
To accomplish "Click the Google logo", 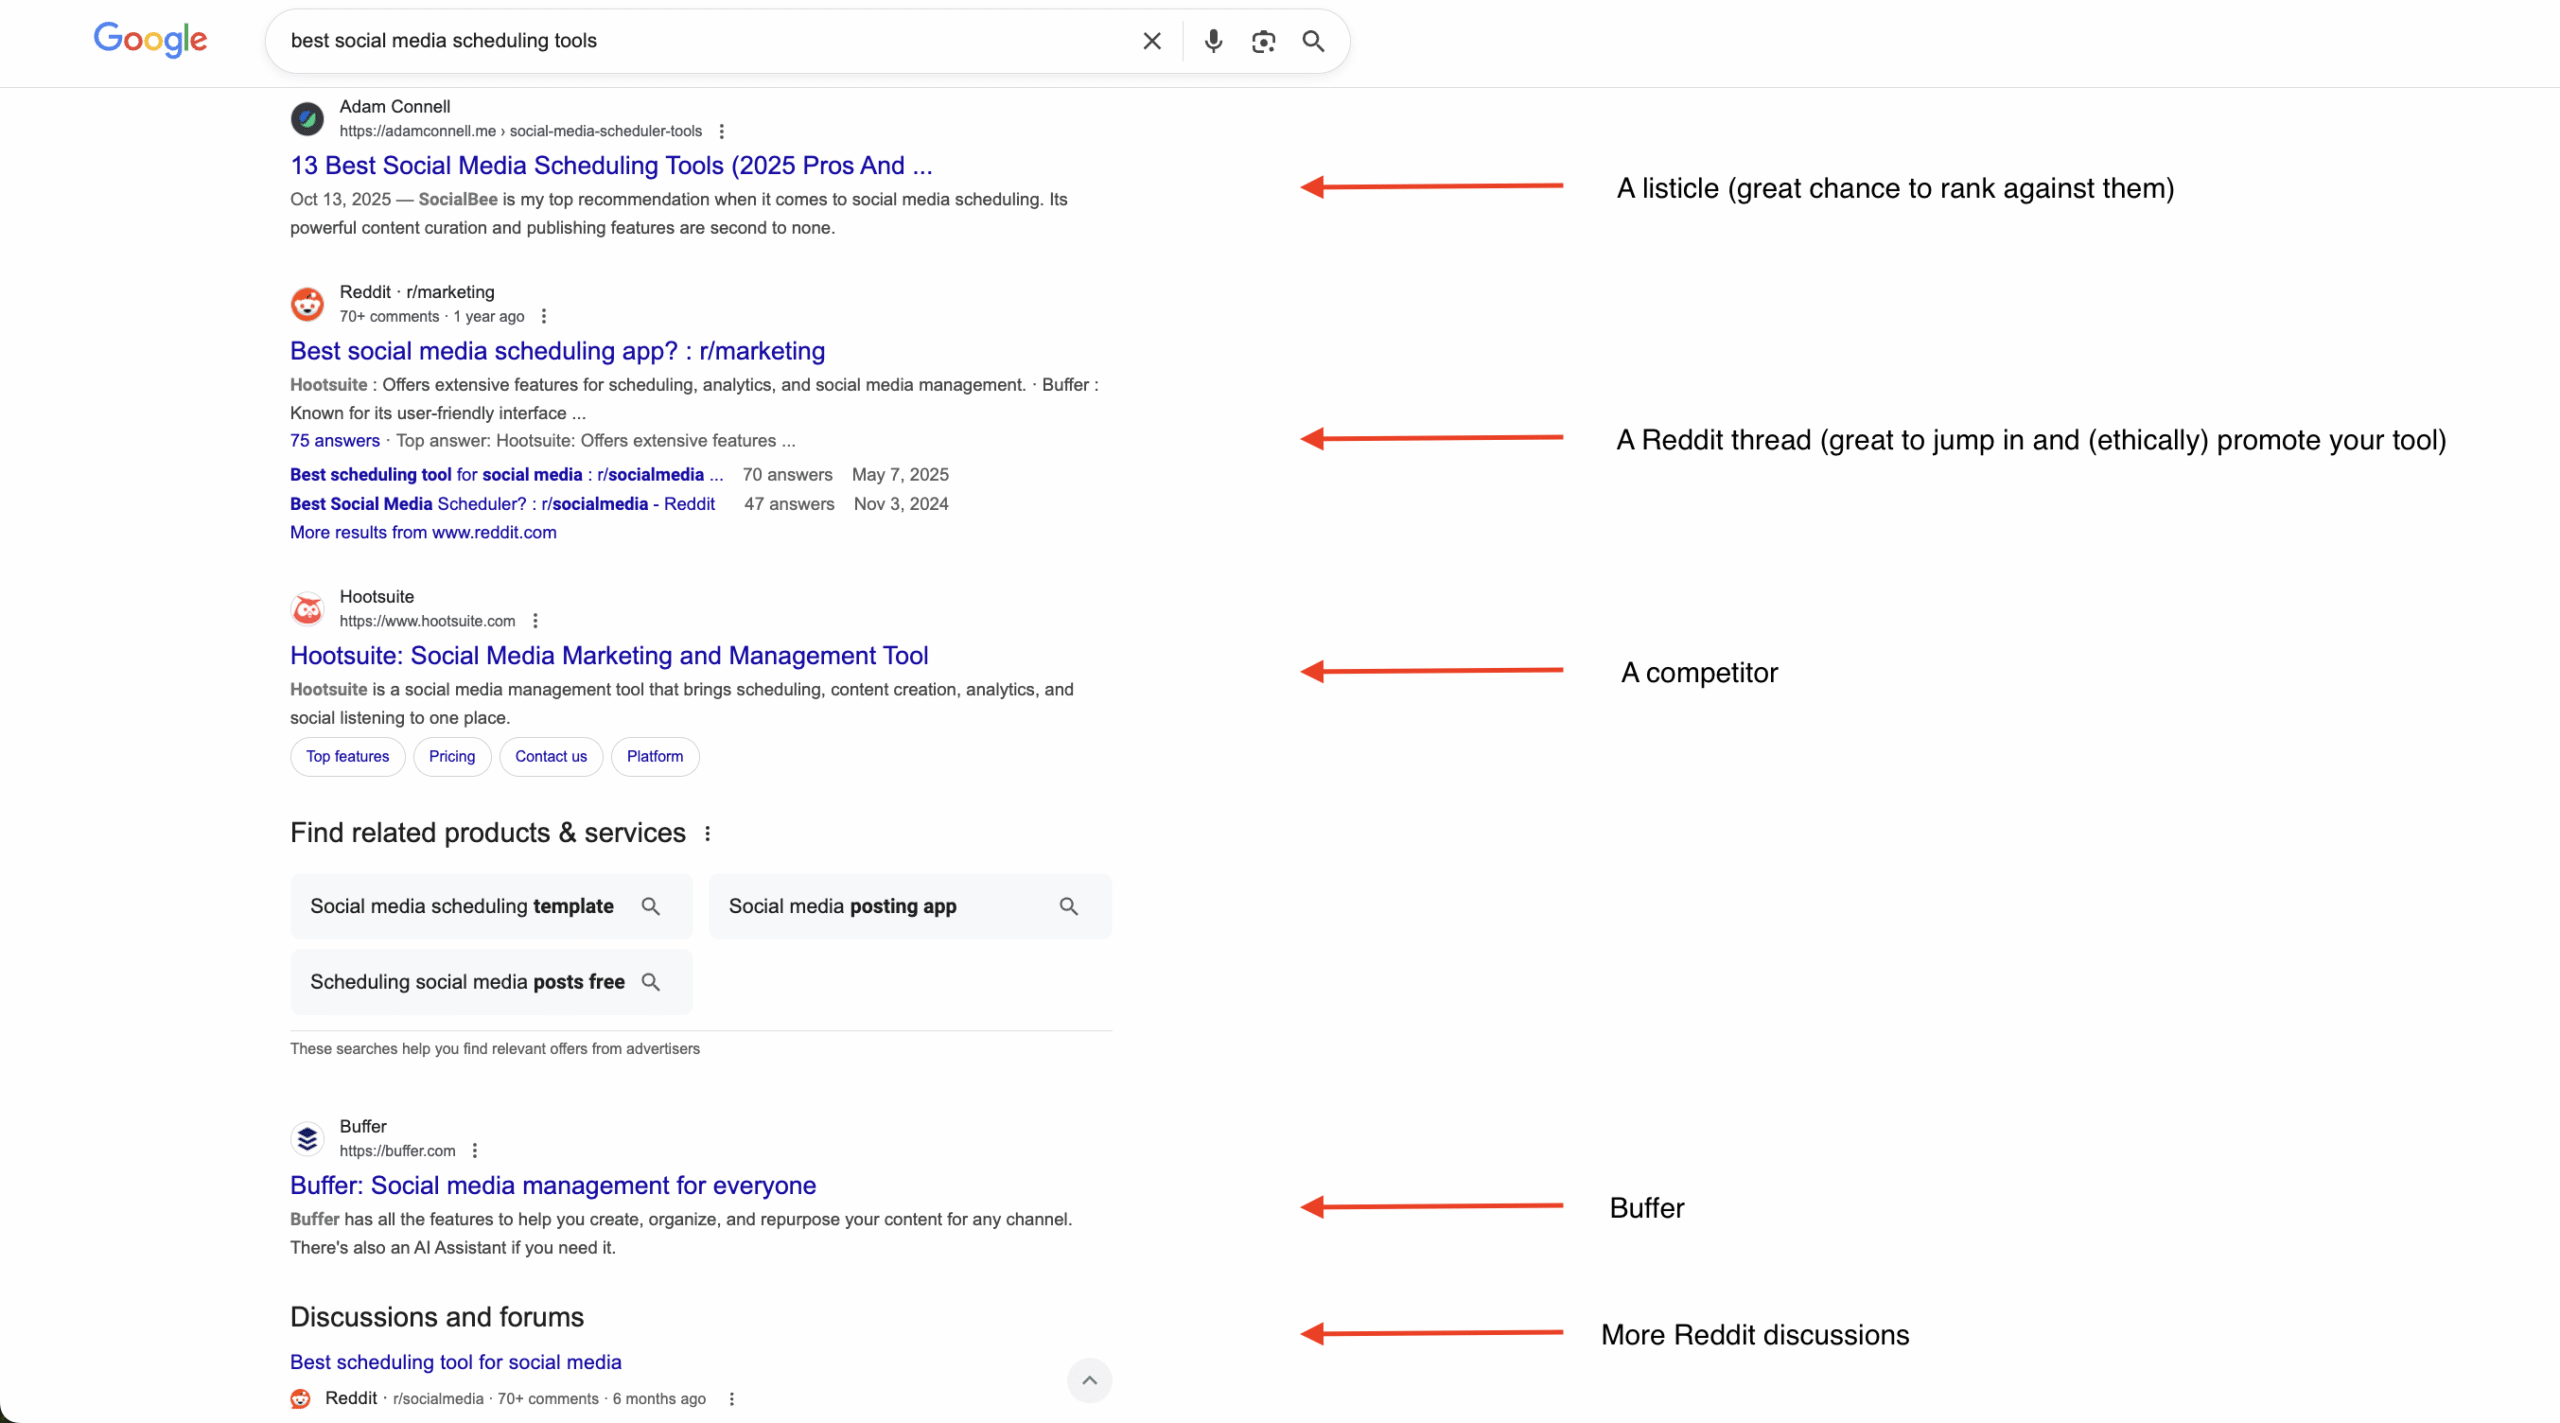I will click(150, 39).
